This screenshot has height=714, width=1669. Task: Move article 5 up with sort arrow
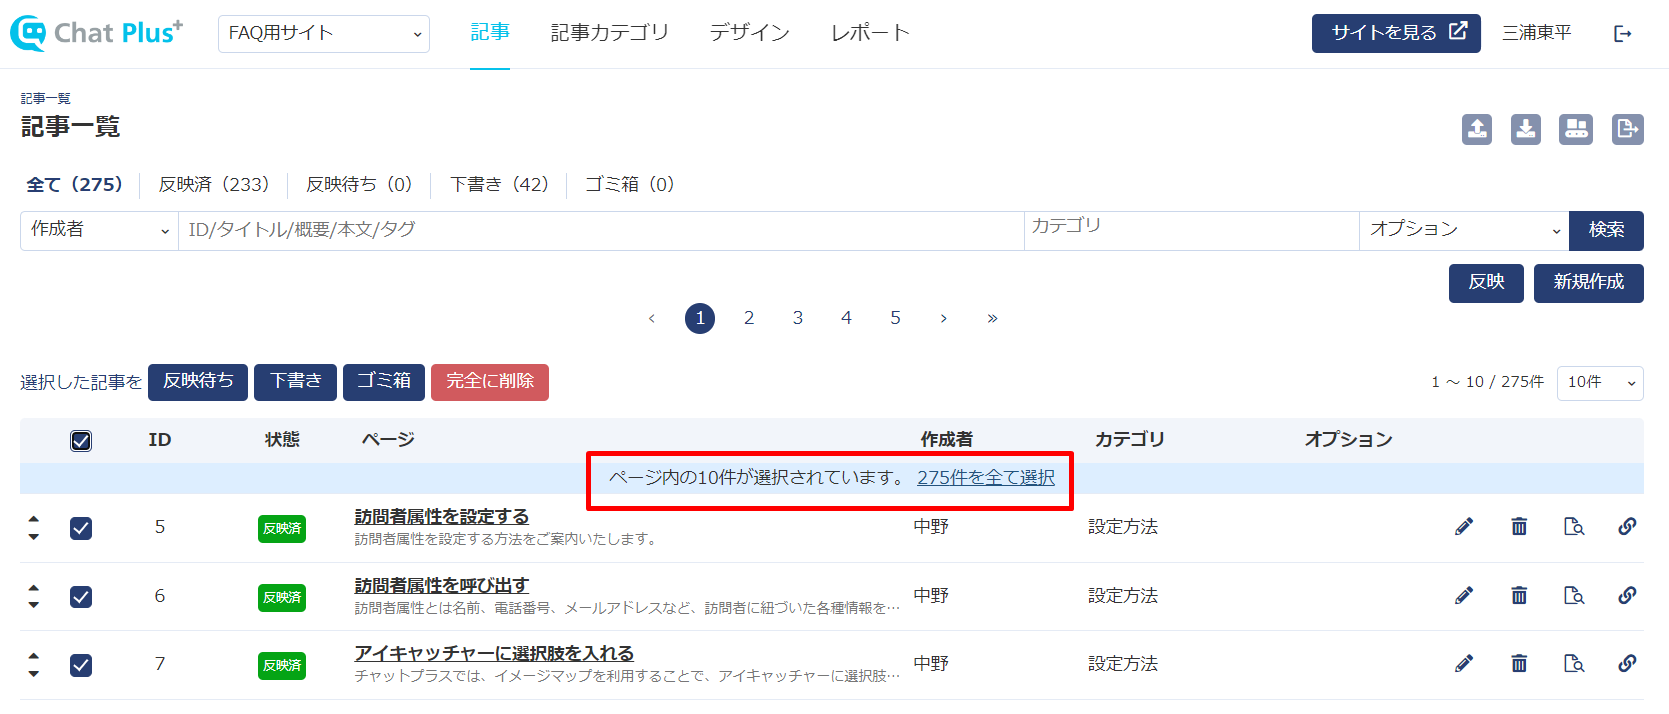[34, 519]
